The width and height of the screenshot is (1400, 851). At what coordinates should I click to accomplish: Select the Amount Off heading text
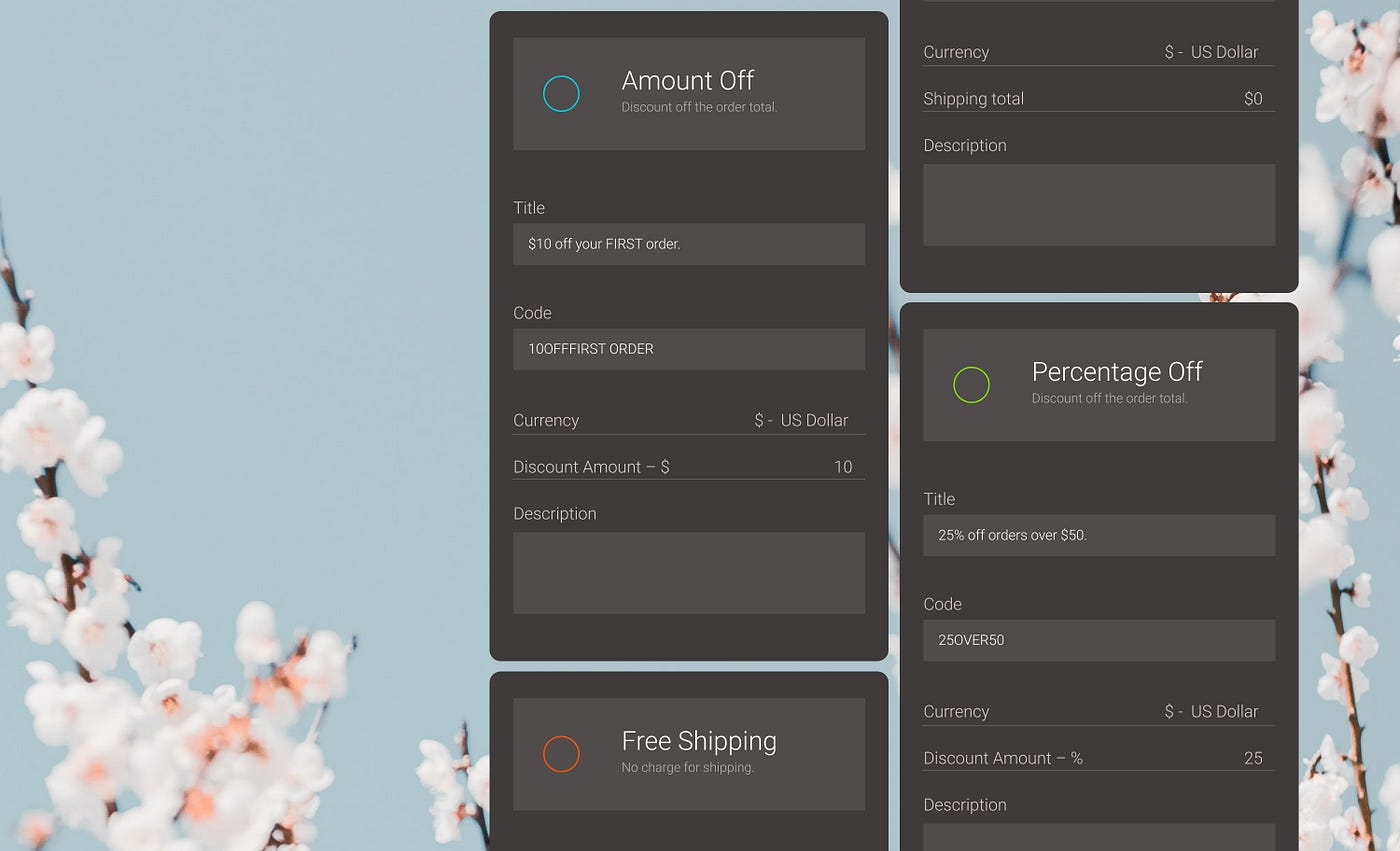[687, 81]
